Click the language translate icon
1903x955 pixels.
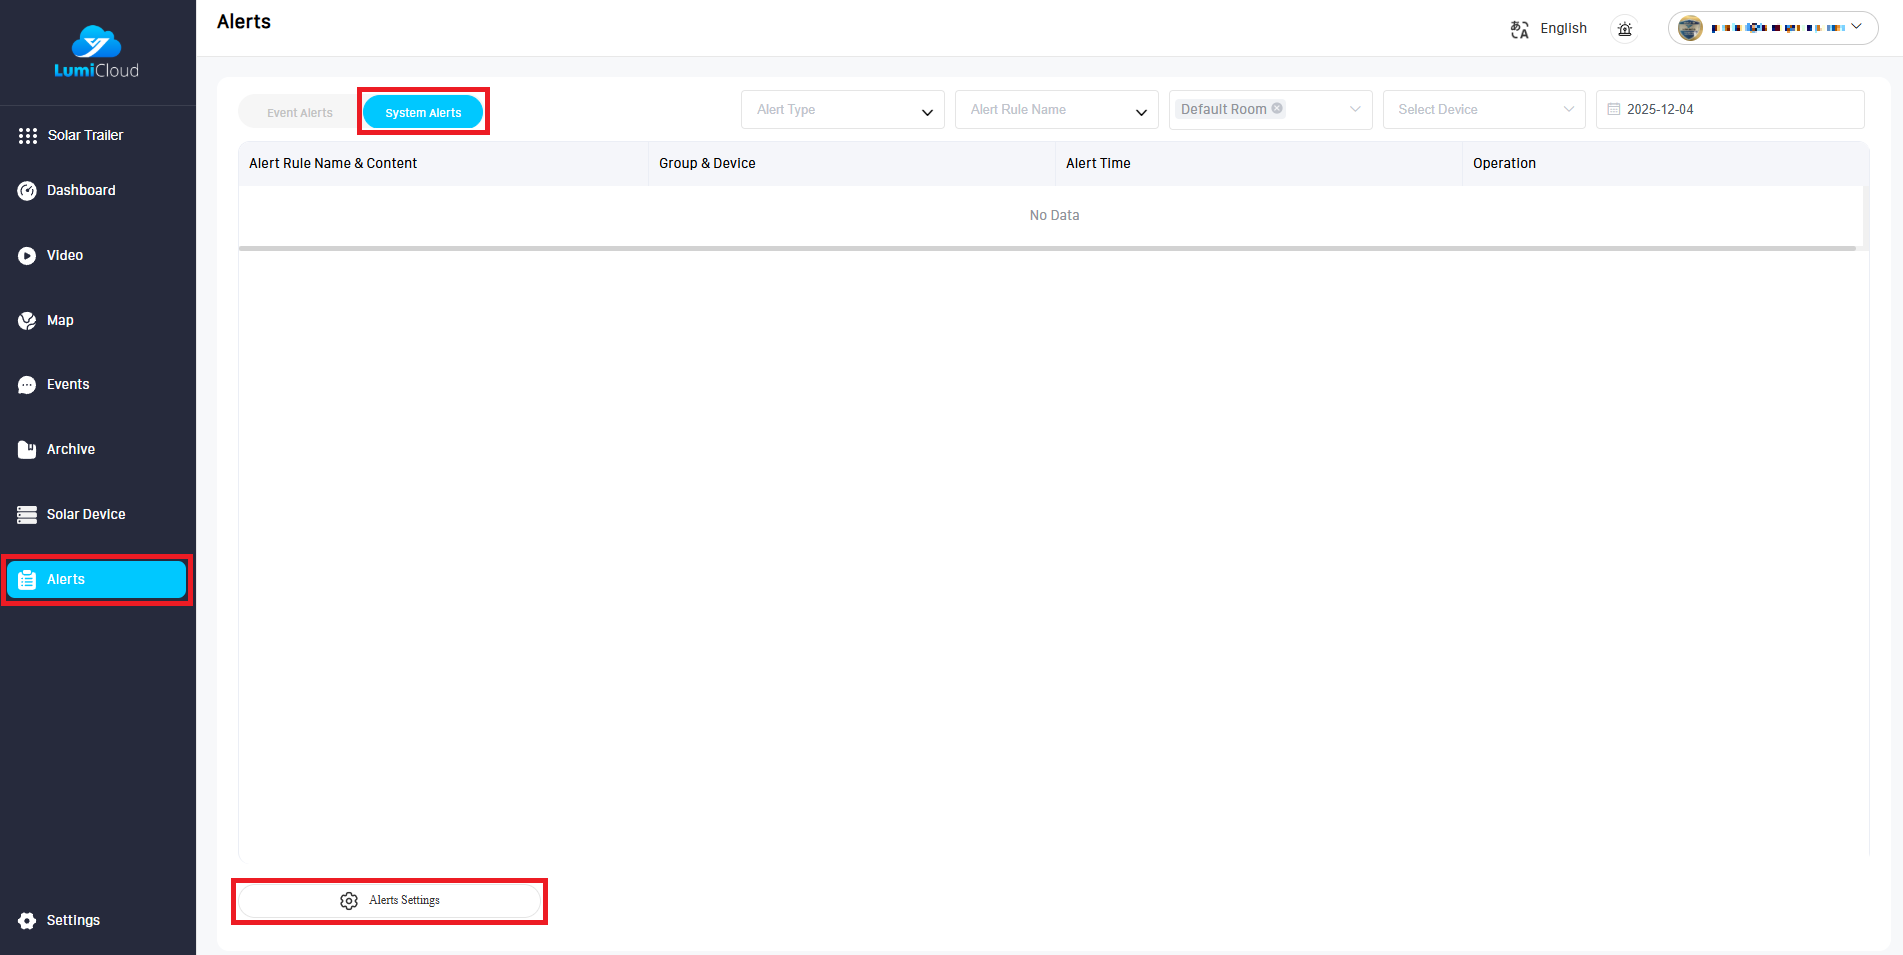[1519, 29]
